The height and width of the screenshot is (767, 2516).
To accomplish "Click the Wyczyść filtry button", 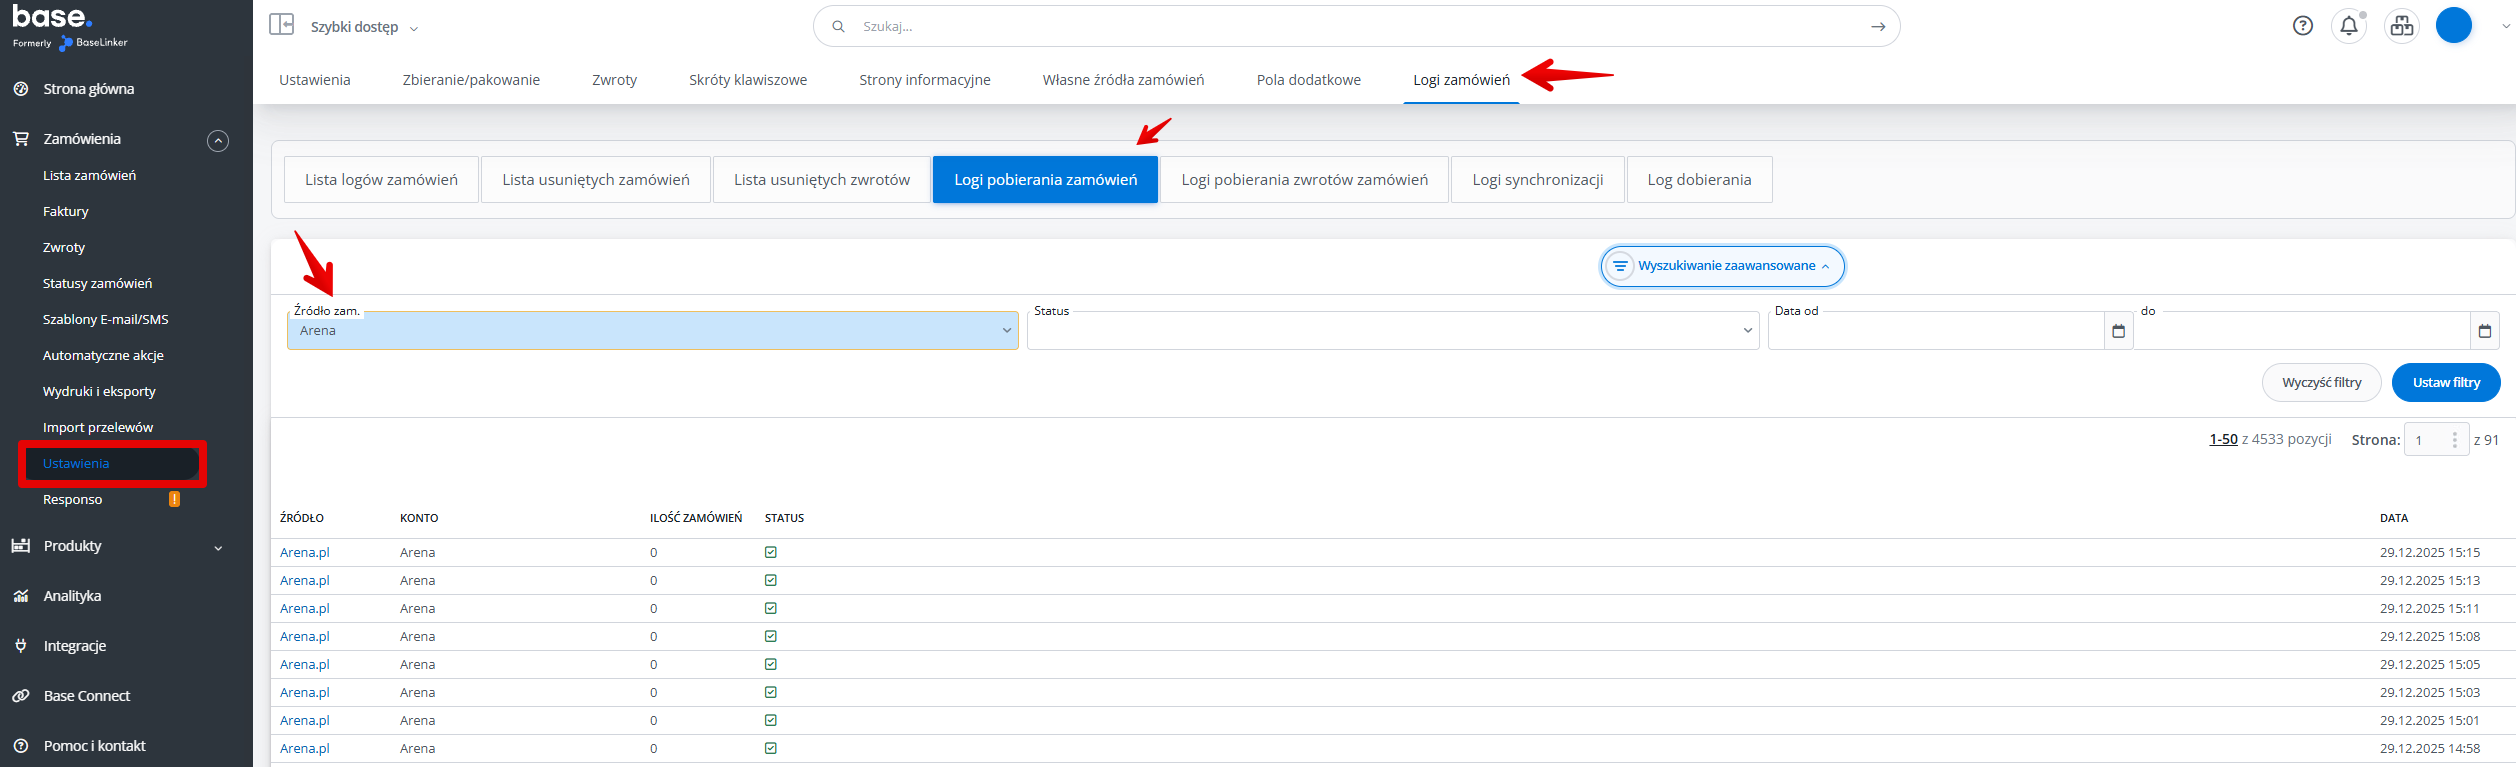I will click(2321, 383).
